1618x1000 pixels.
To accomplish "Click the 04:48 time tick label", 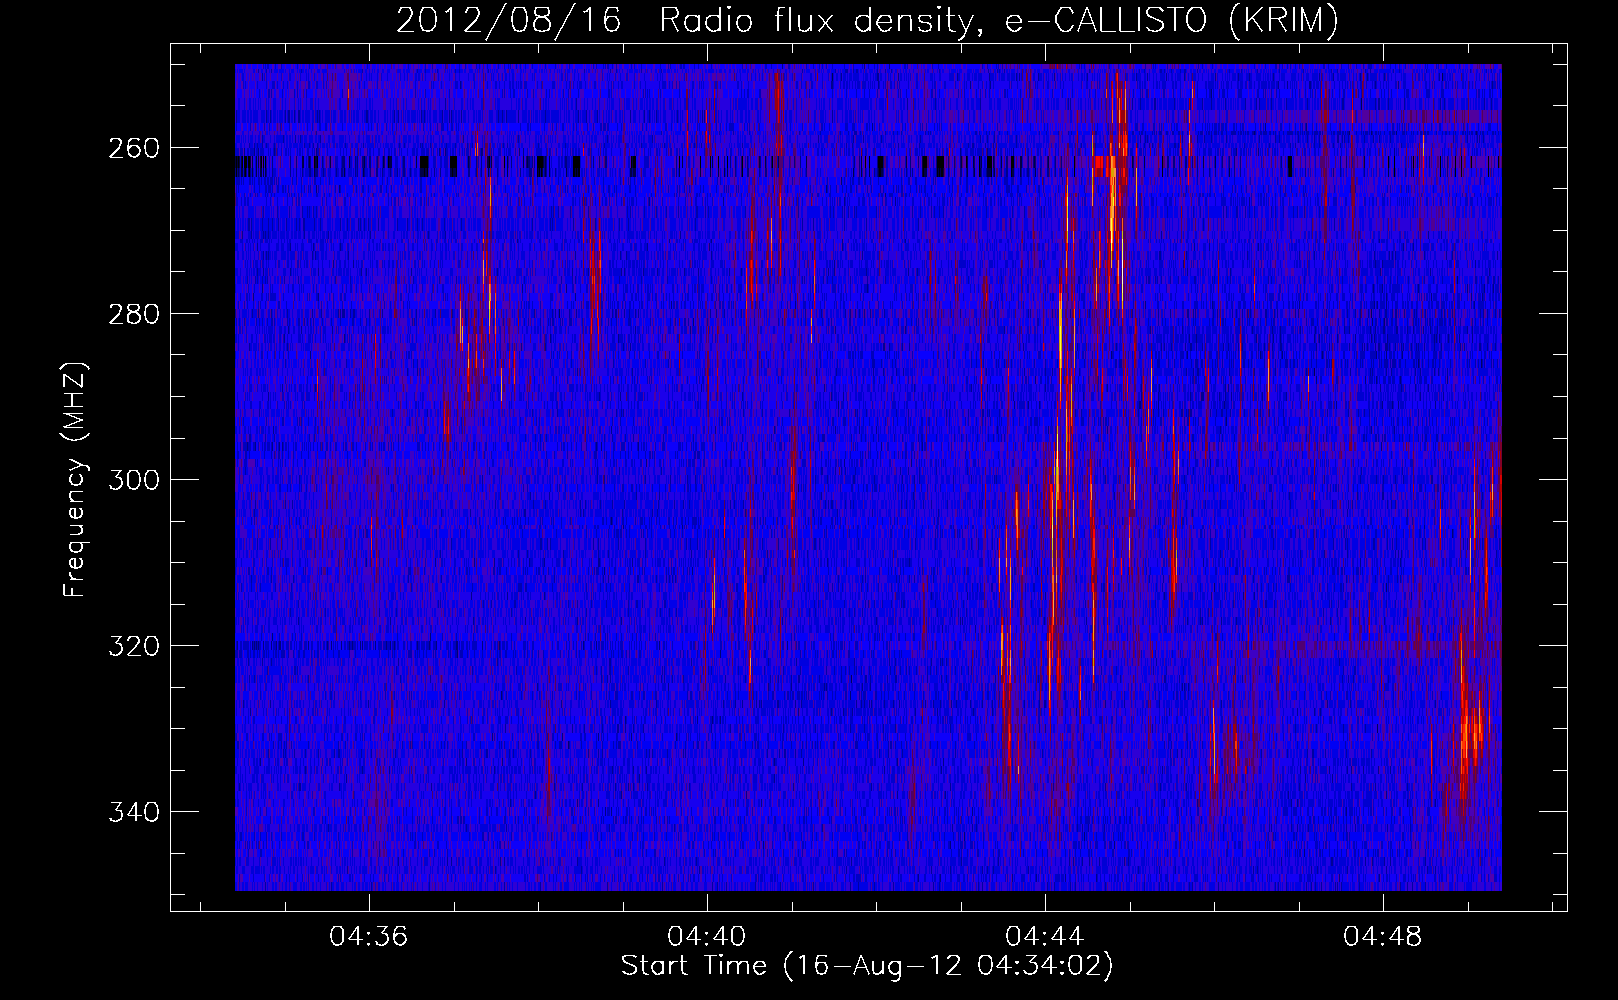I will (1383, 937).
